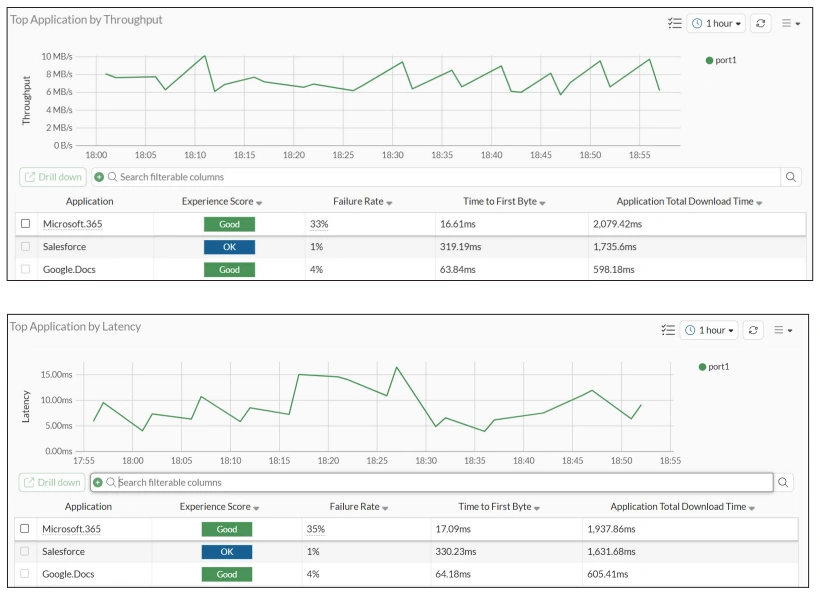Check Microsoft.365 row in Throughput table
This screenshot has width=819, height=595.
[x=26, y=224]
